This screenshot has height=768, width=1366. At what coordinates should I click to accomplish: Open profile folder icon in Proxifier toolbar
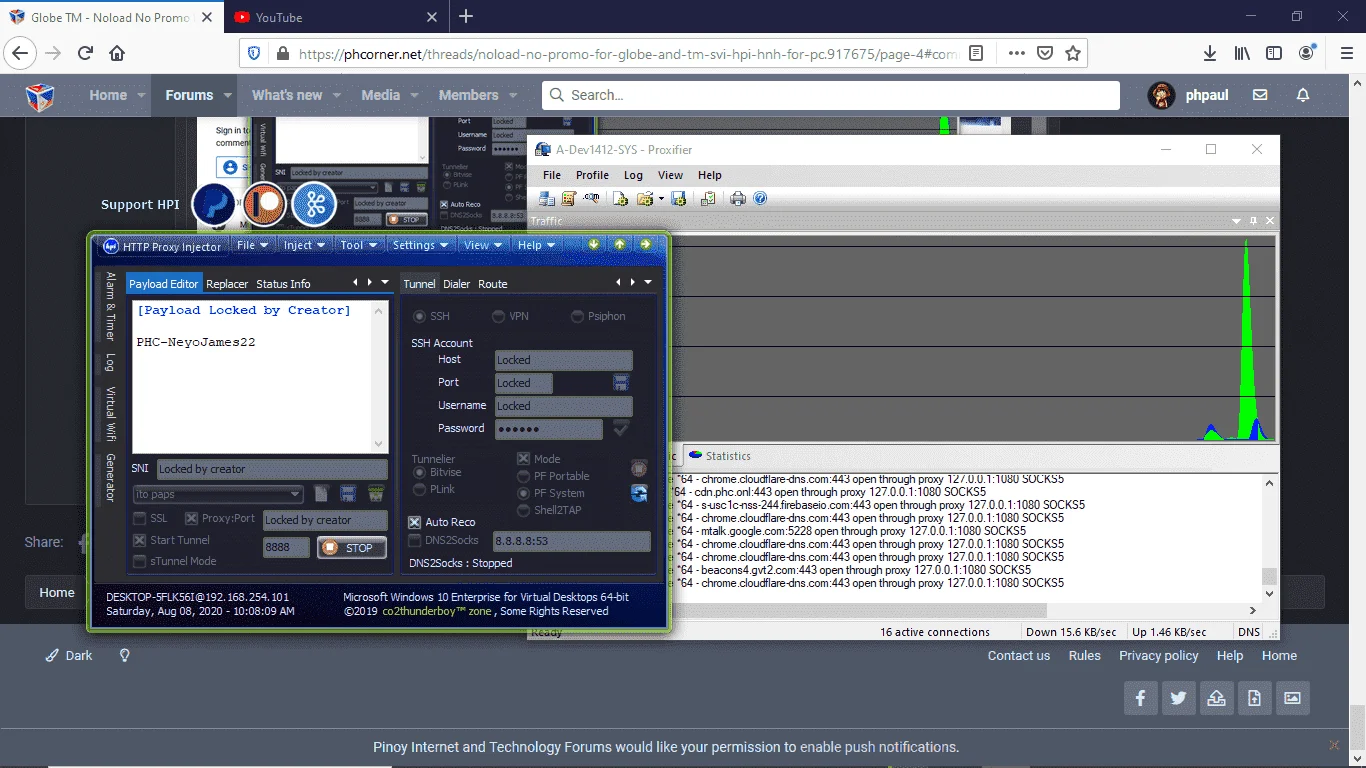click(645, 198)
